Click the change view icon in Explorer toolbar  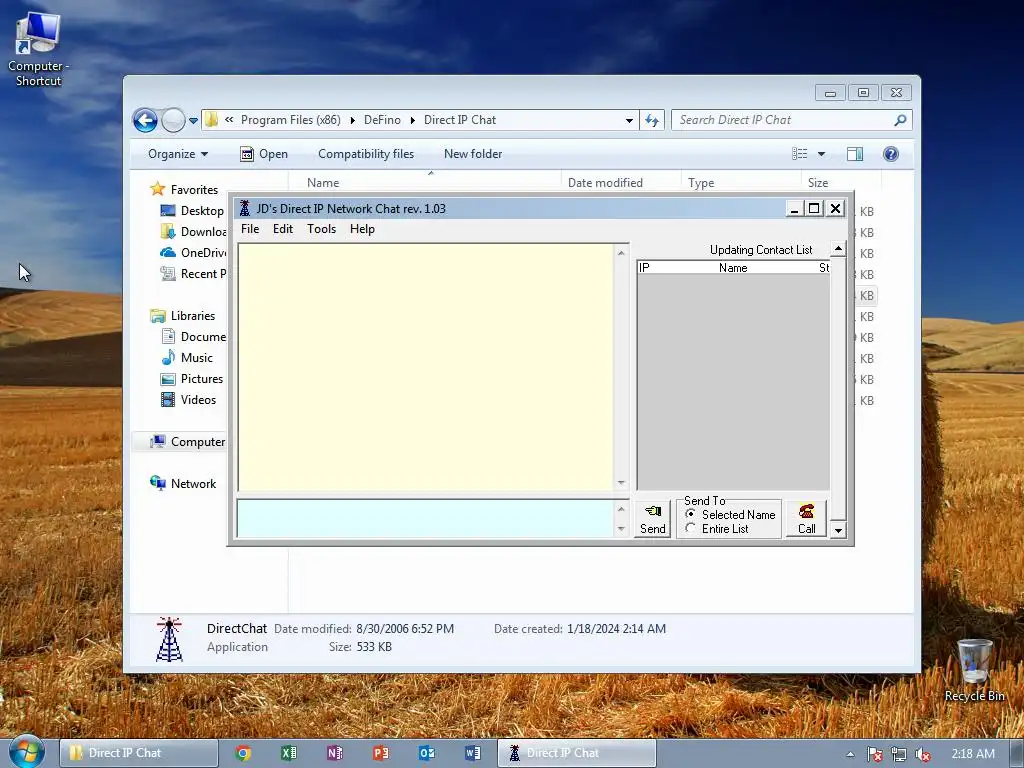[x=799, y=154]
